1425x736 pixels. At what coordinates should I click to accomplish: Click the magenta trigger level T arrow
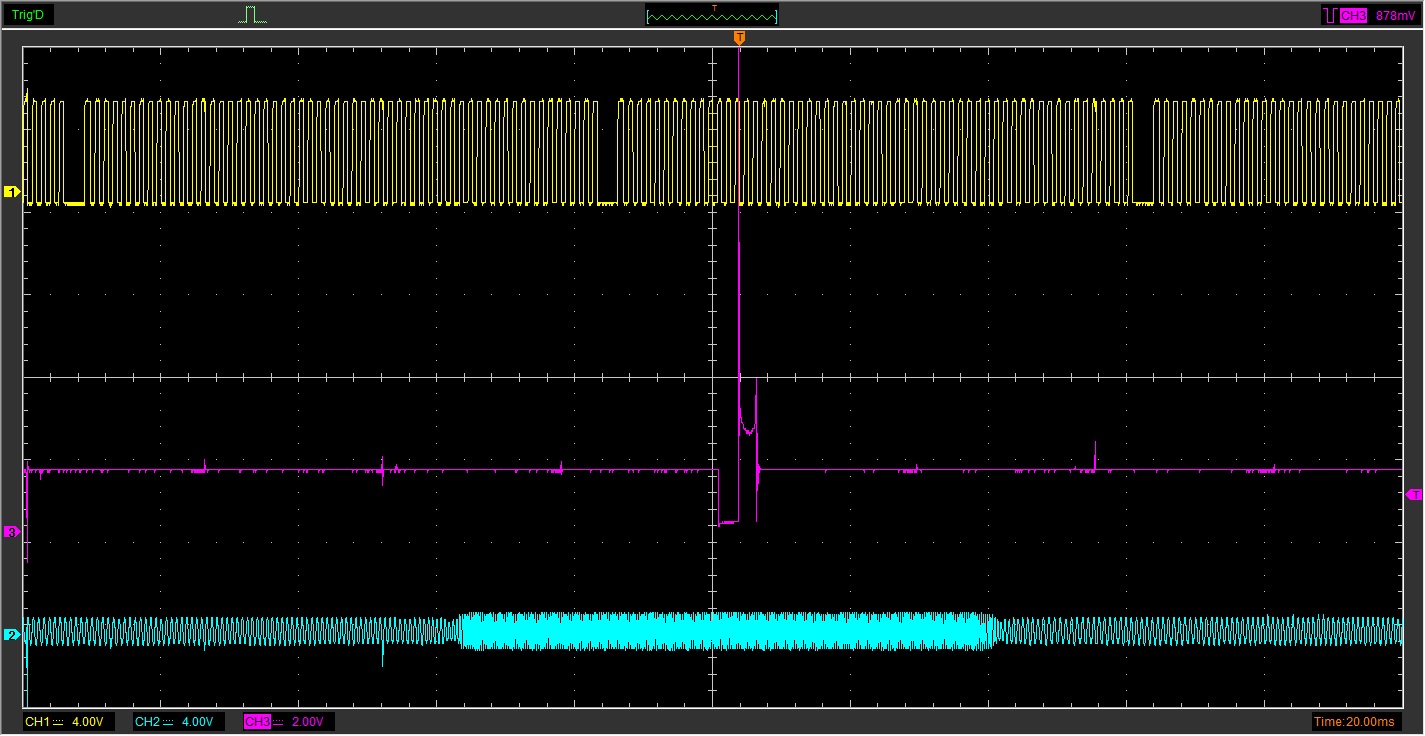coord(1414,494)
